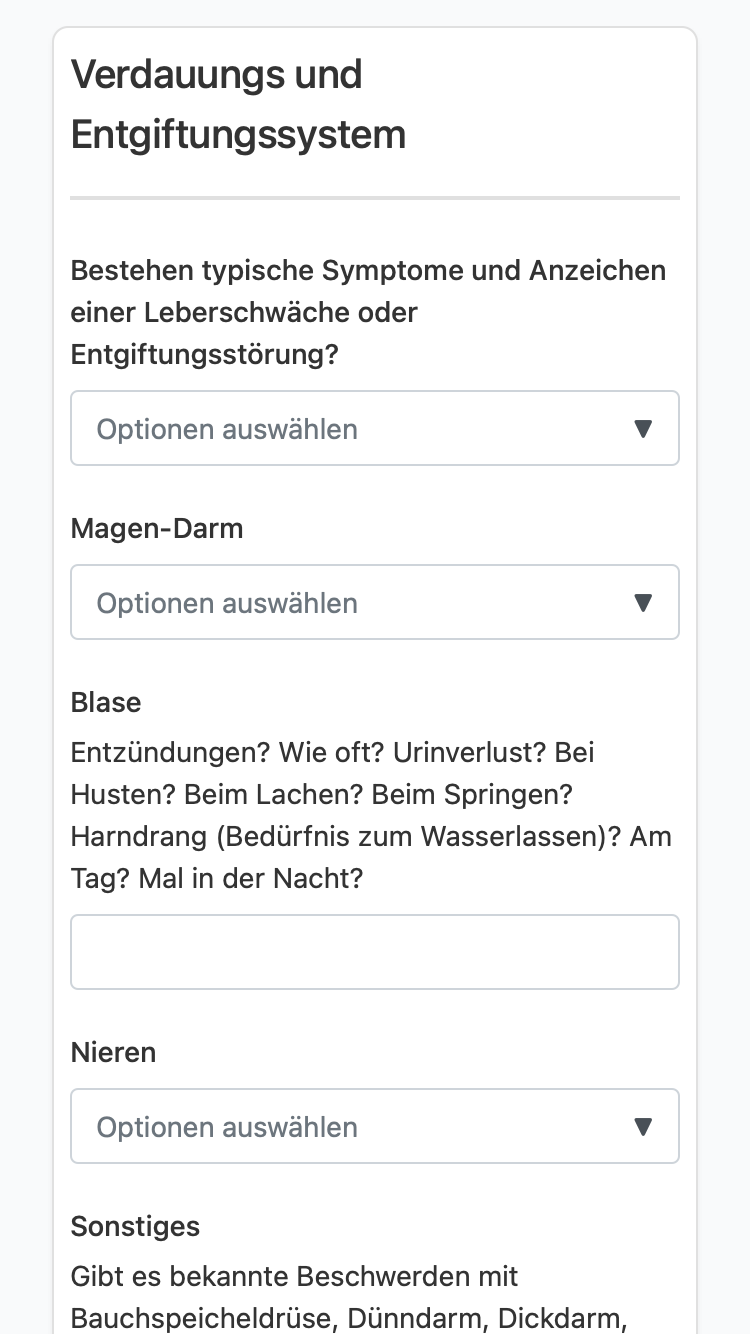Image resolution: width=750 pixels, height=1334 pixels.
Task: Click the Blase field label
Action: 106,702
